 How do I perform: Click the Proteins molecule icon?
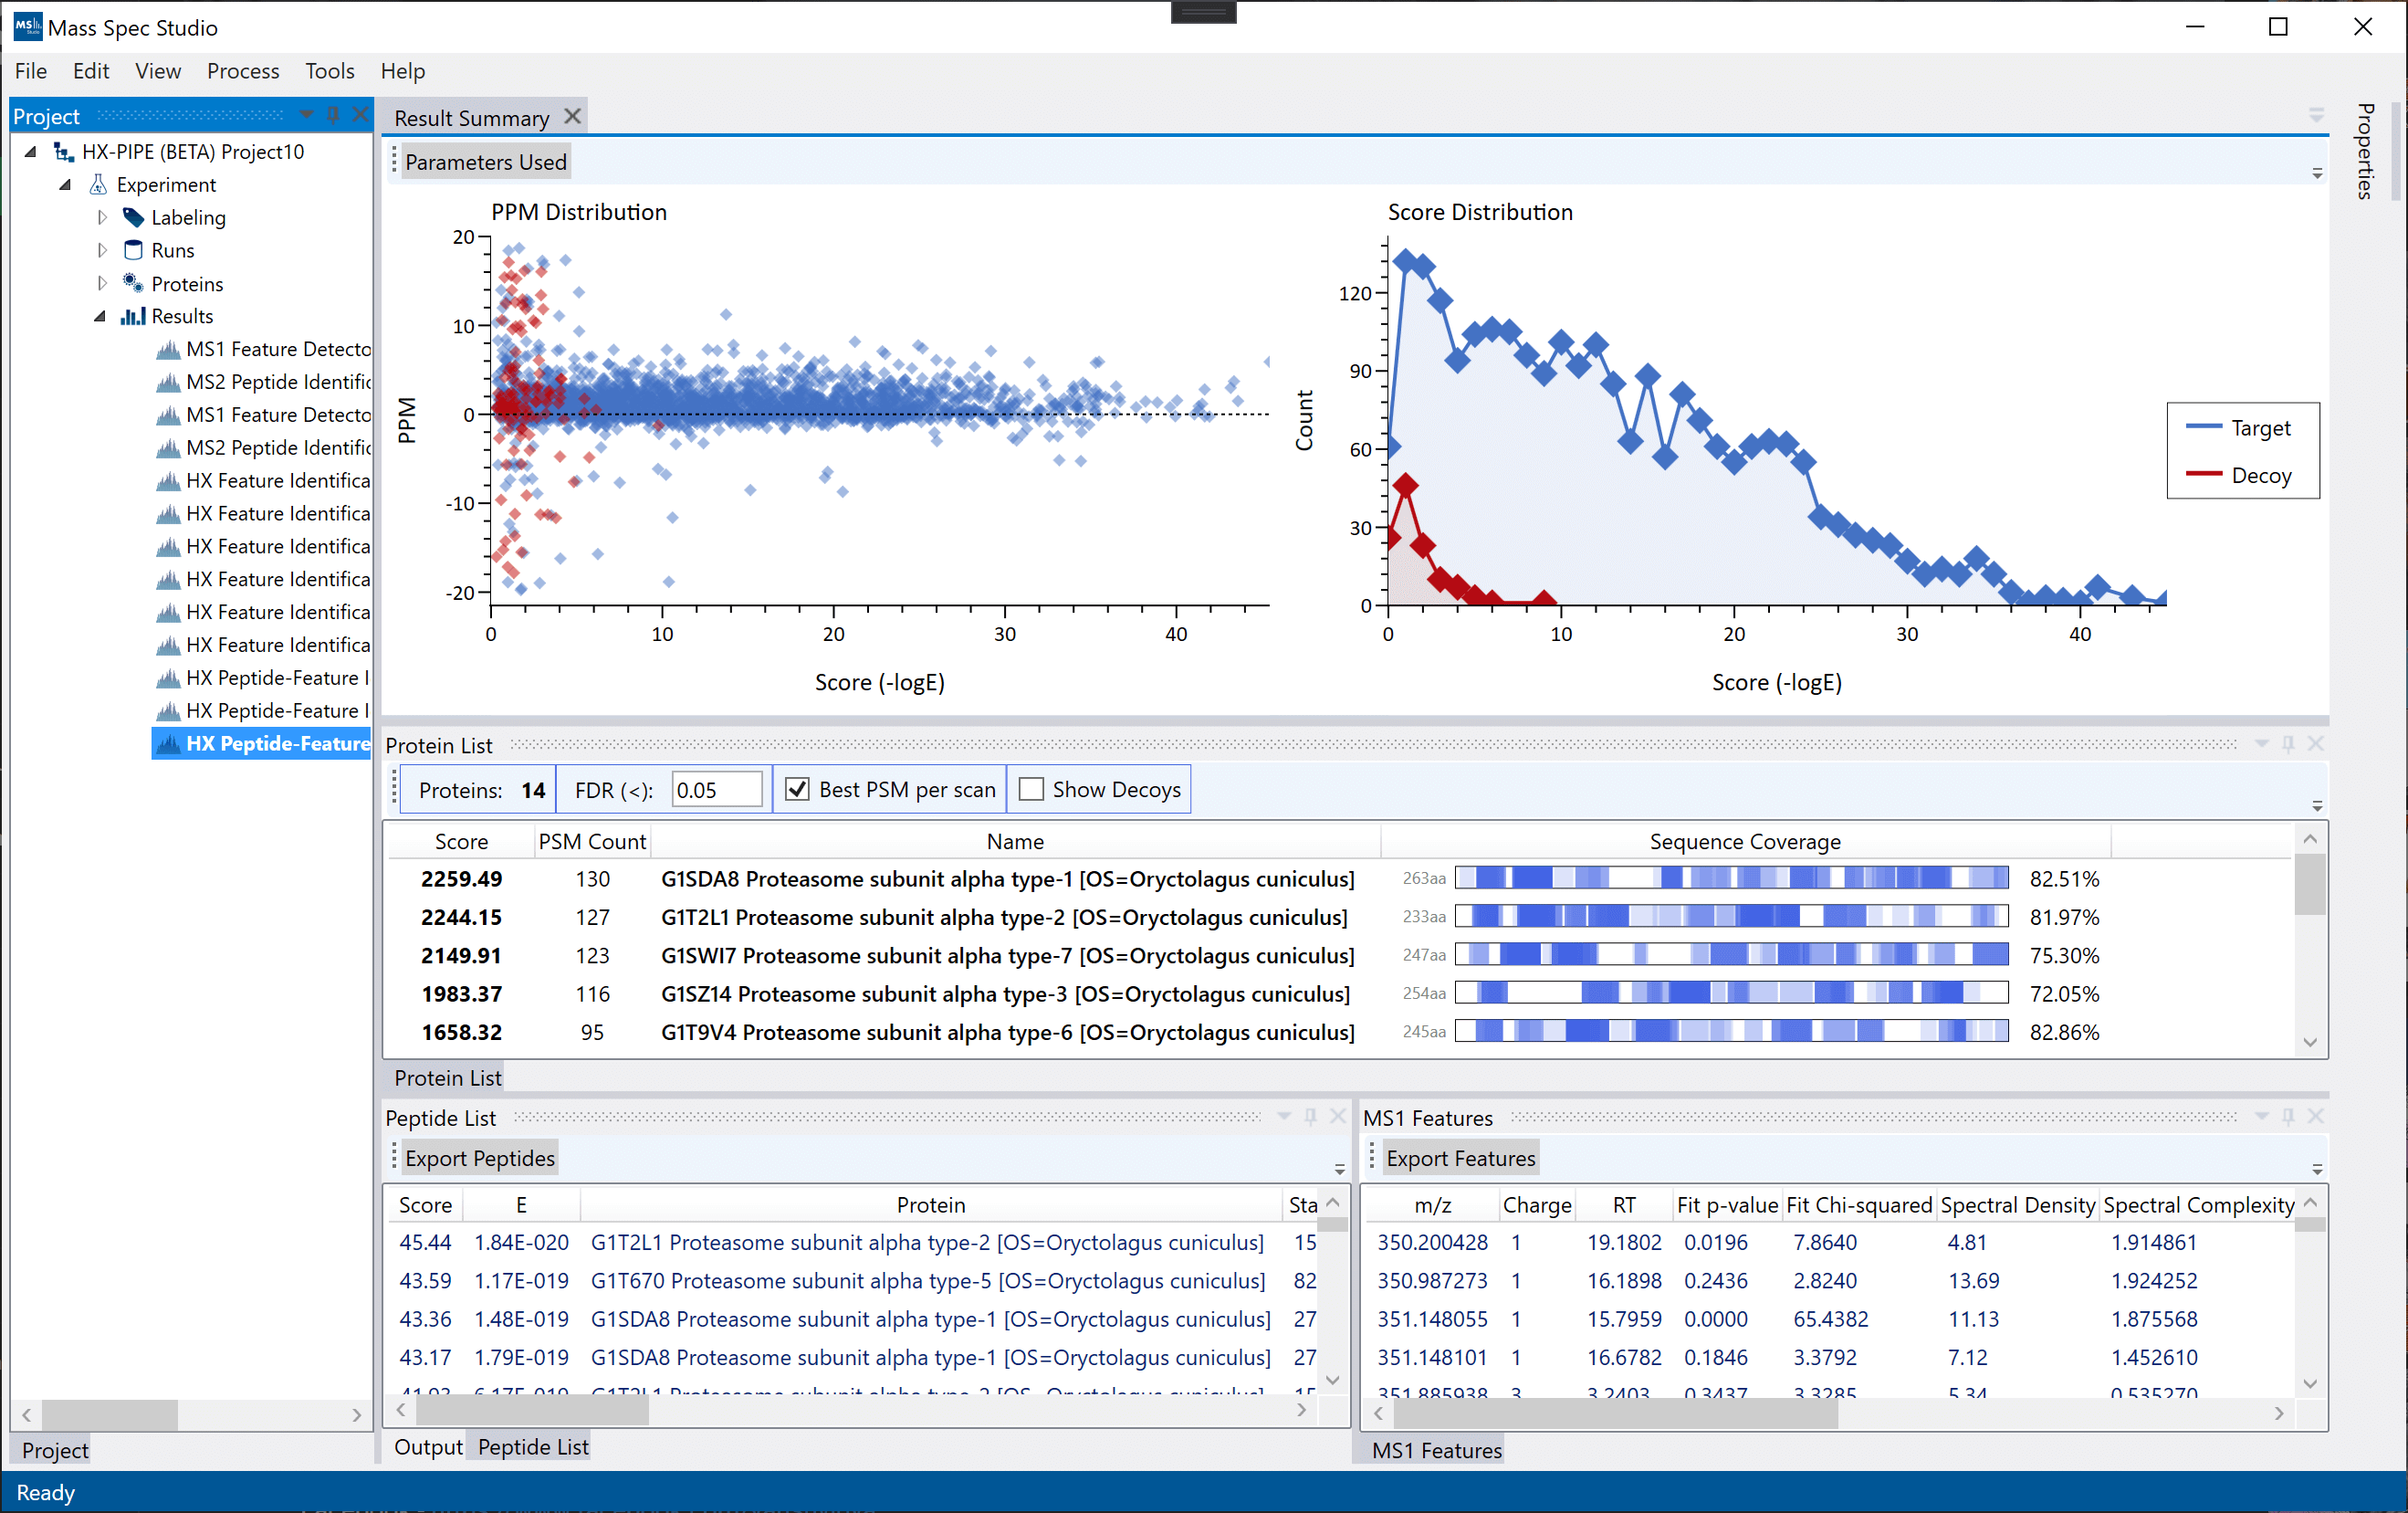point(133,283)
